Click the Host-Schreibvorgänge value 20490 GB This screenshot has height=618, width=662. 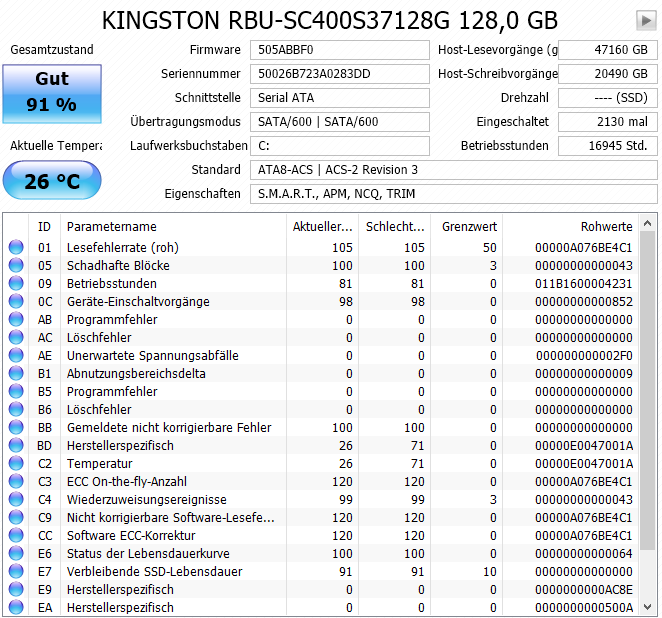pos(608,74)
